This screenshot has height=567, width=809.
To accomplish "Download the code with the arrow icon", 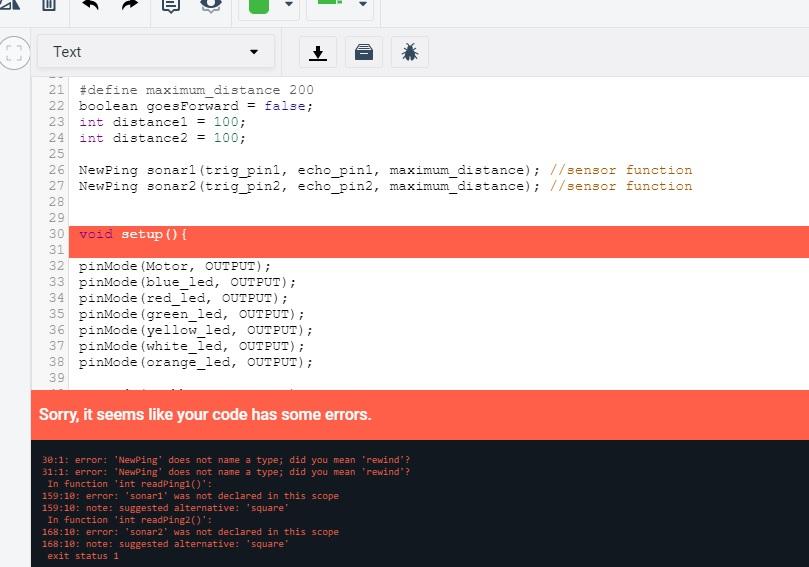I will [x=318, y=52].
